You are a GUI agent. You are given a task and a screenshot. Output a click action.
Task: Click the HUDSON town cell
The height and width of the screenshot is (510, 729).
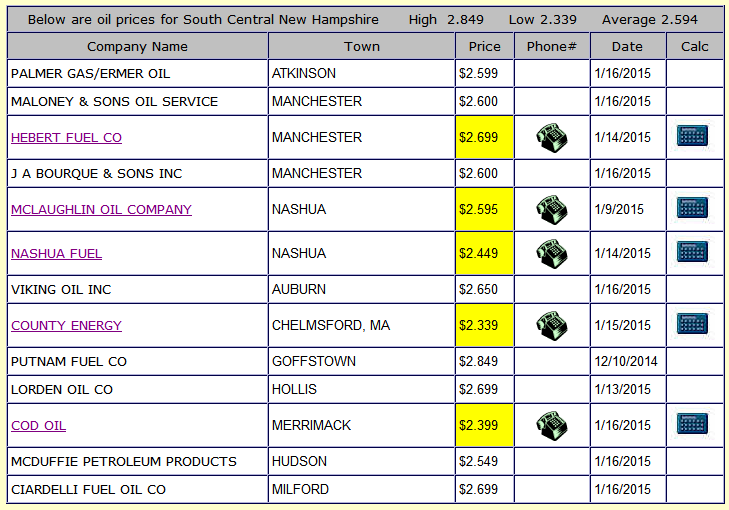[x=361, y=461]
